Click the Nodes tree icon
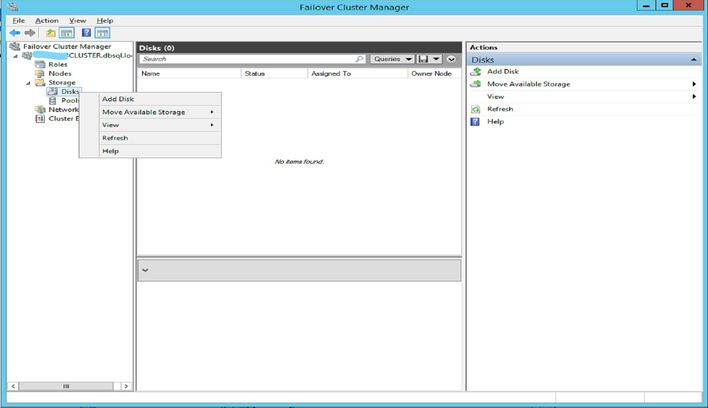The width and height of the screenshot is (708, 408). (40, 74)
